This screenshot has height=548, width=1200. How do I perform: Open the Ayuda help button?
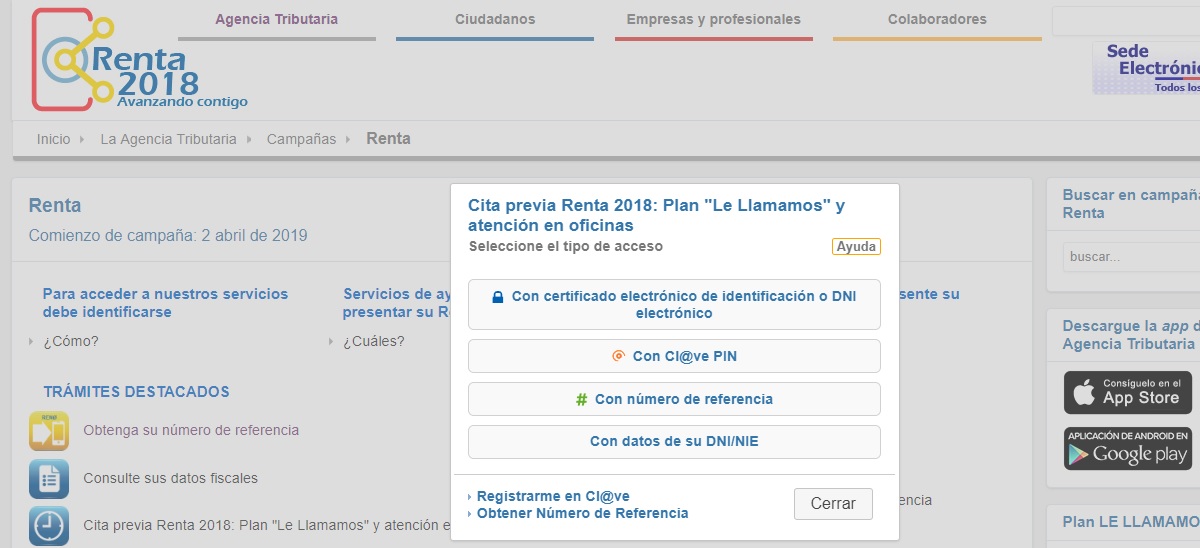pos(856,247)
